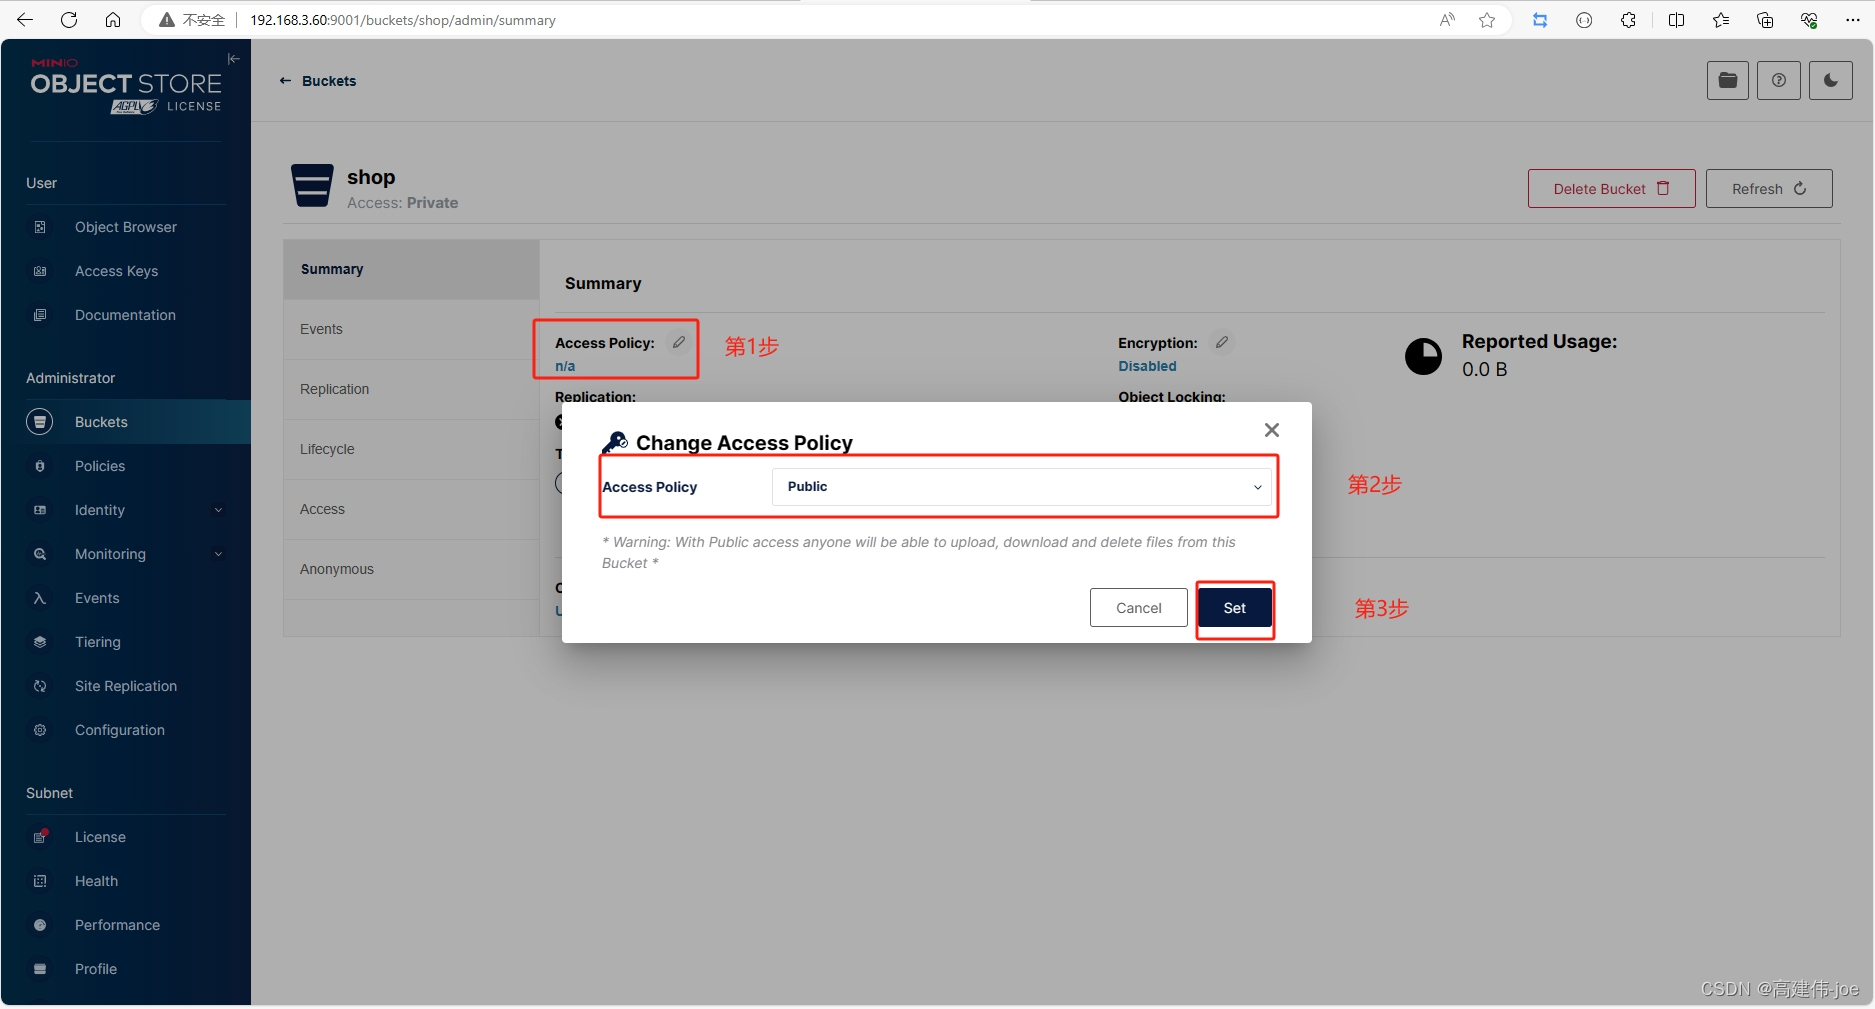Open favorites list icon
The image size is (1875, 1009).
[1721, 20]
